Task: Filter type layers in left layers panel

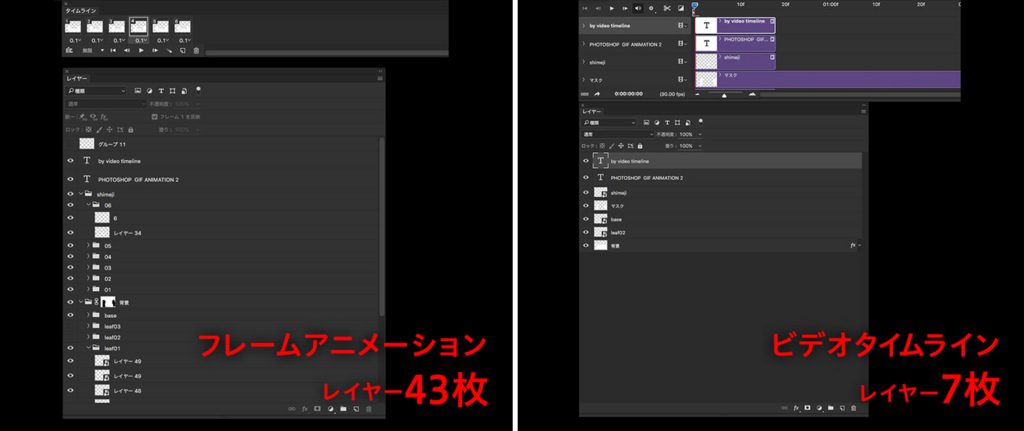Action: pyautogui.click(x=161, y=91)
